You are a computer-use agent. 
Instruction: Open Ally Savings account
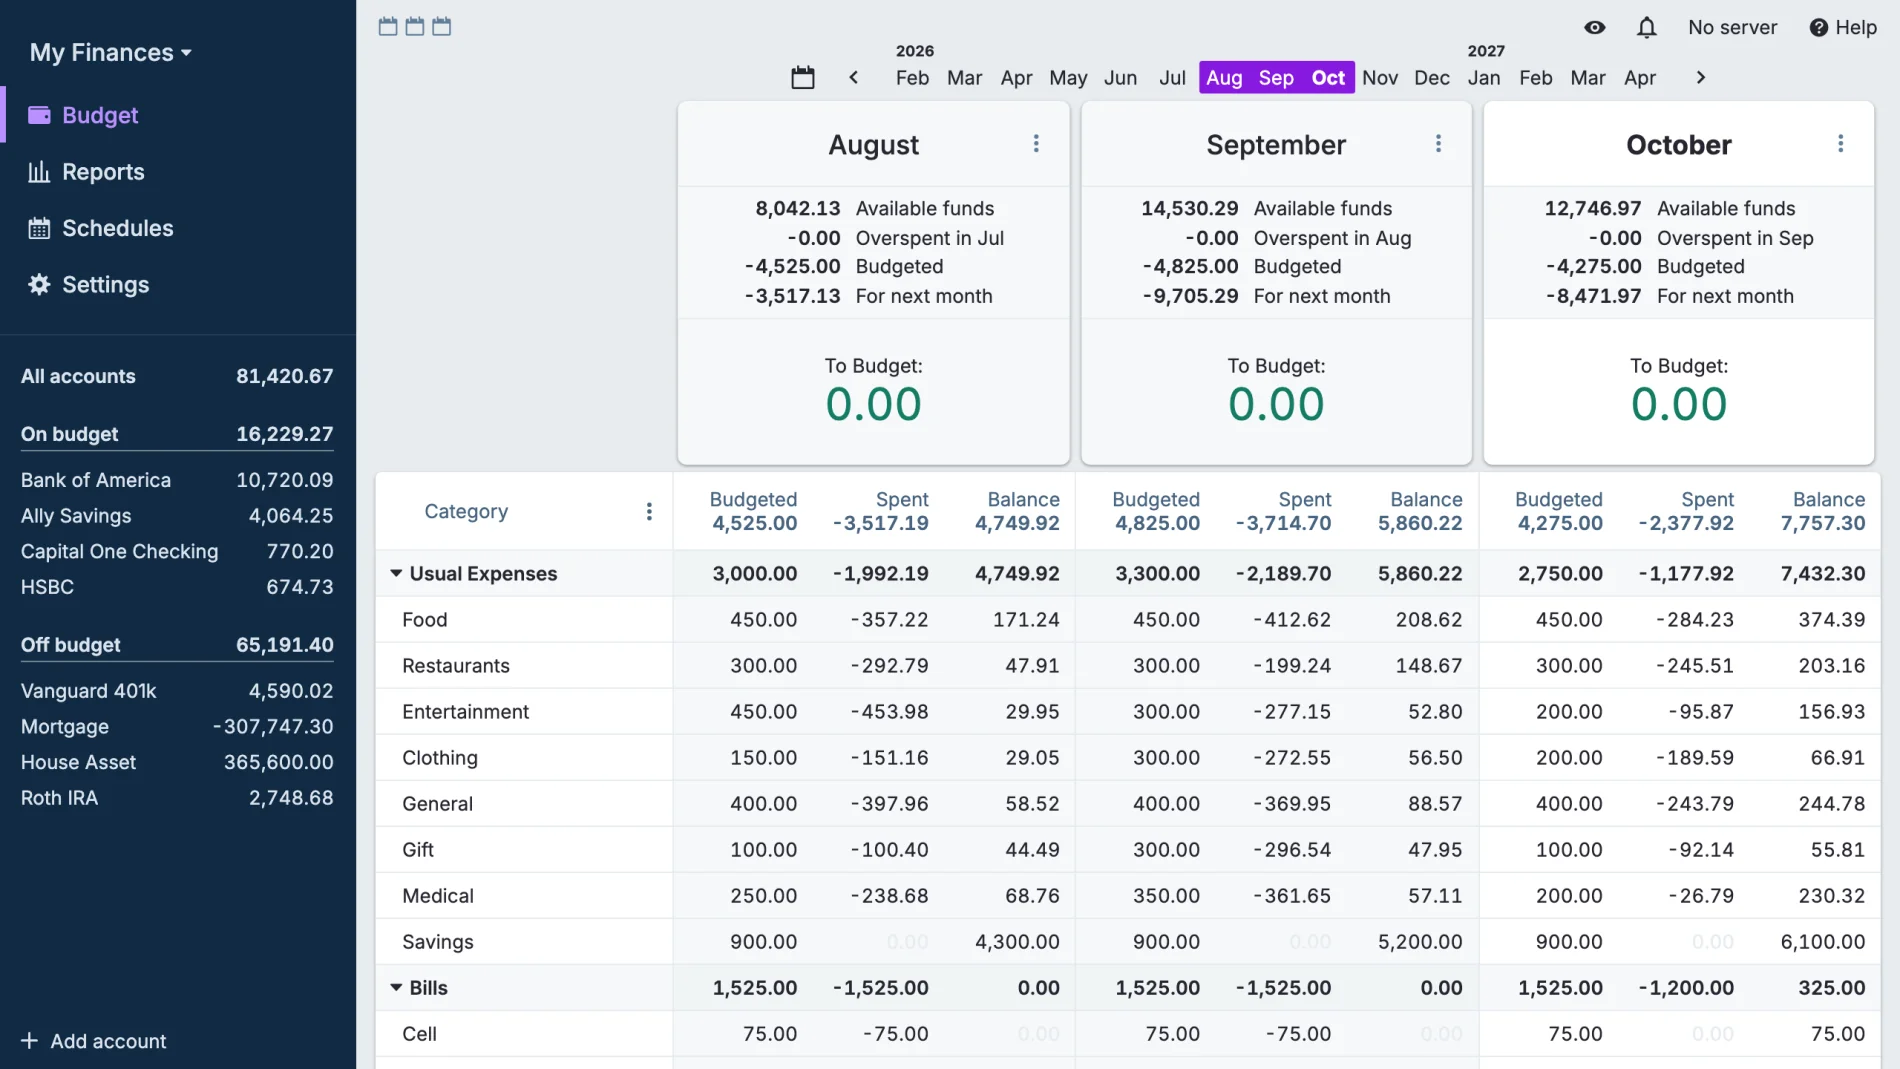click(177, 516)
